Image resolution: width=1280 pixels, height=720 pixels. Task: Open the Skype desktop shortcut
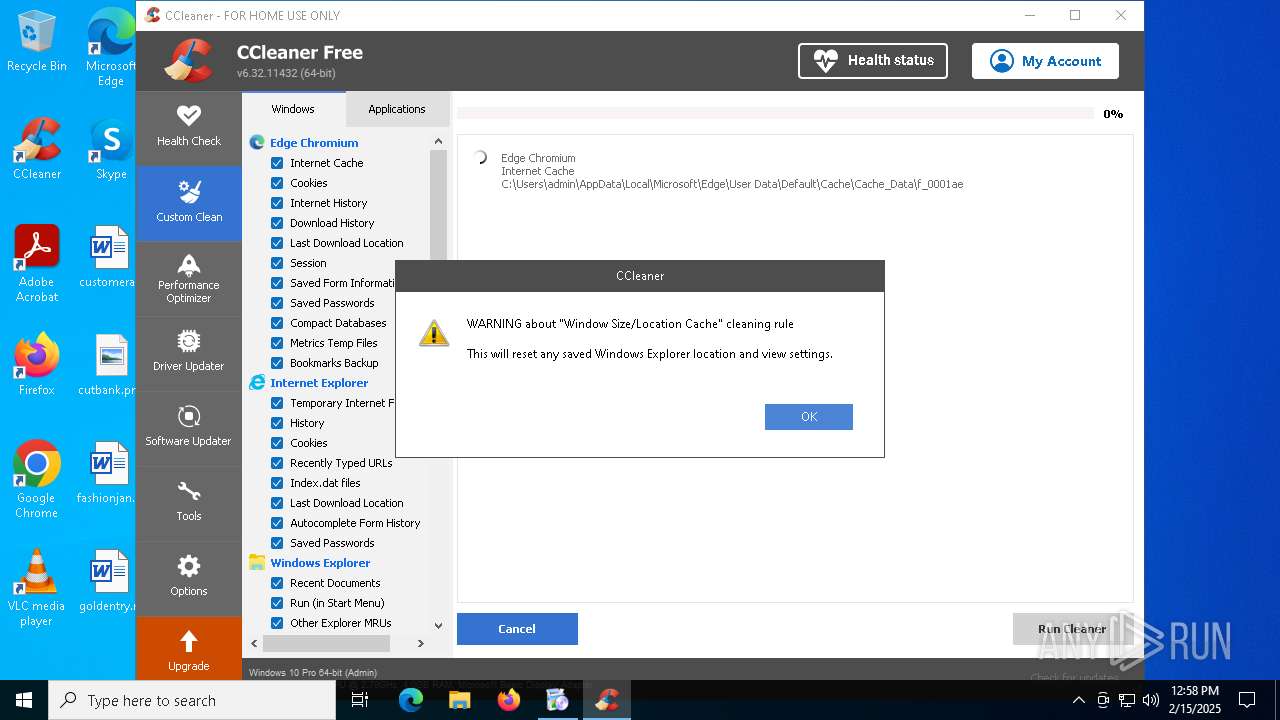click(x=111, y=150)
